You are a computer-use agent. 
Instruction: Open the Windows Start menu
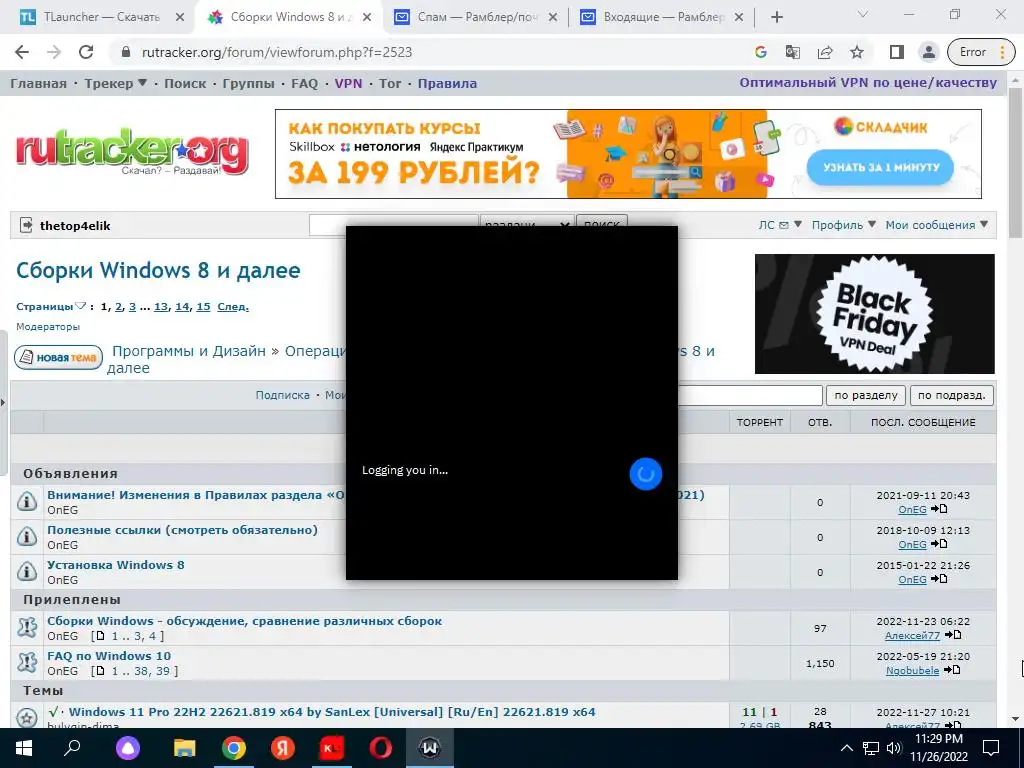(x=24, y=748)
